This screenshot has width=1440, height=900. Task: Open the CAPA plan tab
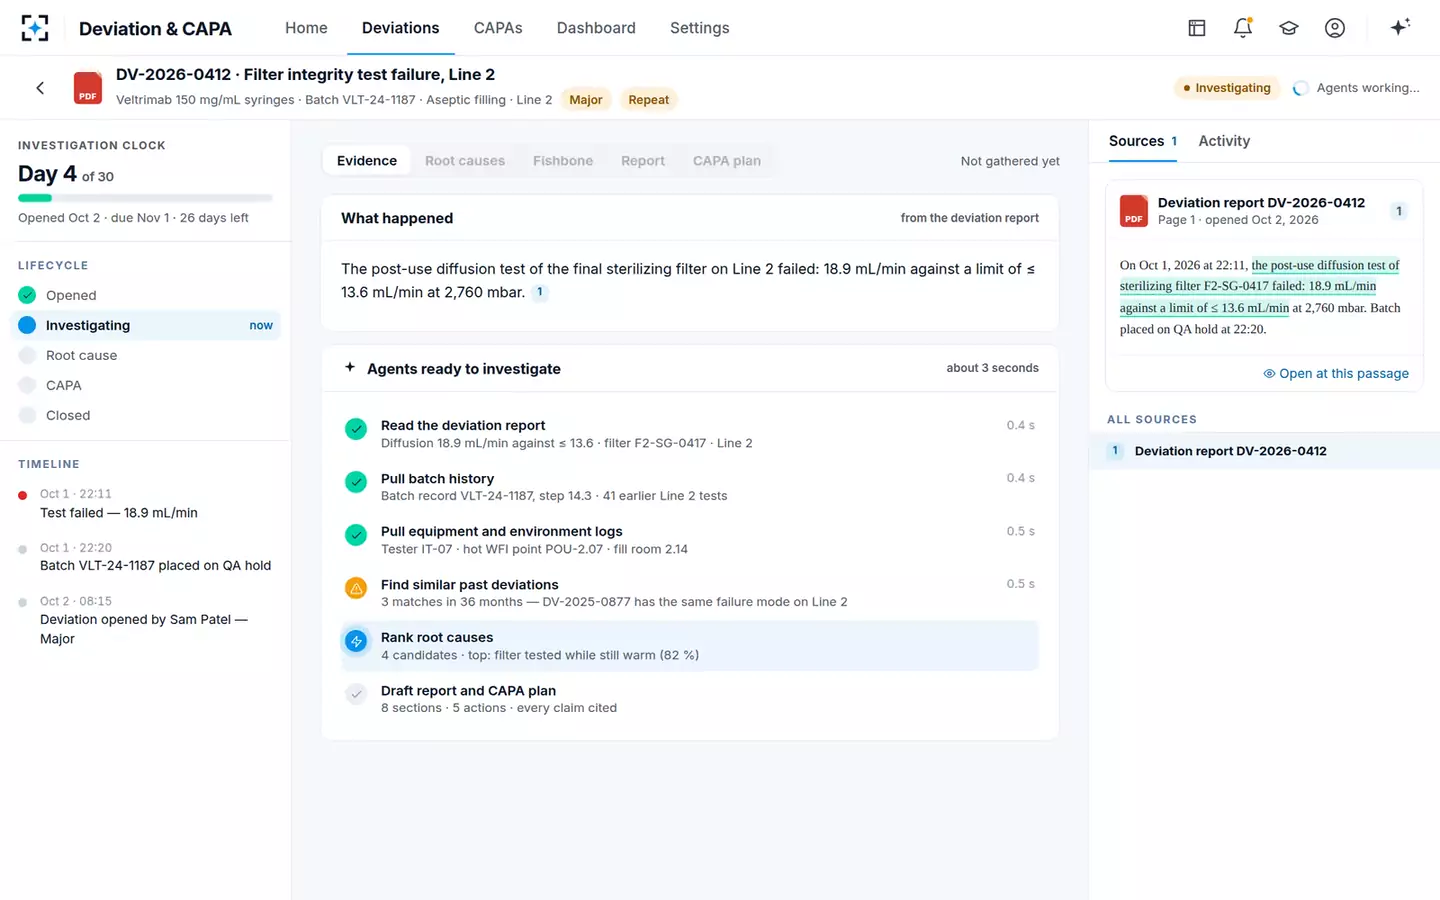(x=727, y=161)
